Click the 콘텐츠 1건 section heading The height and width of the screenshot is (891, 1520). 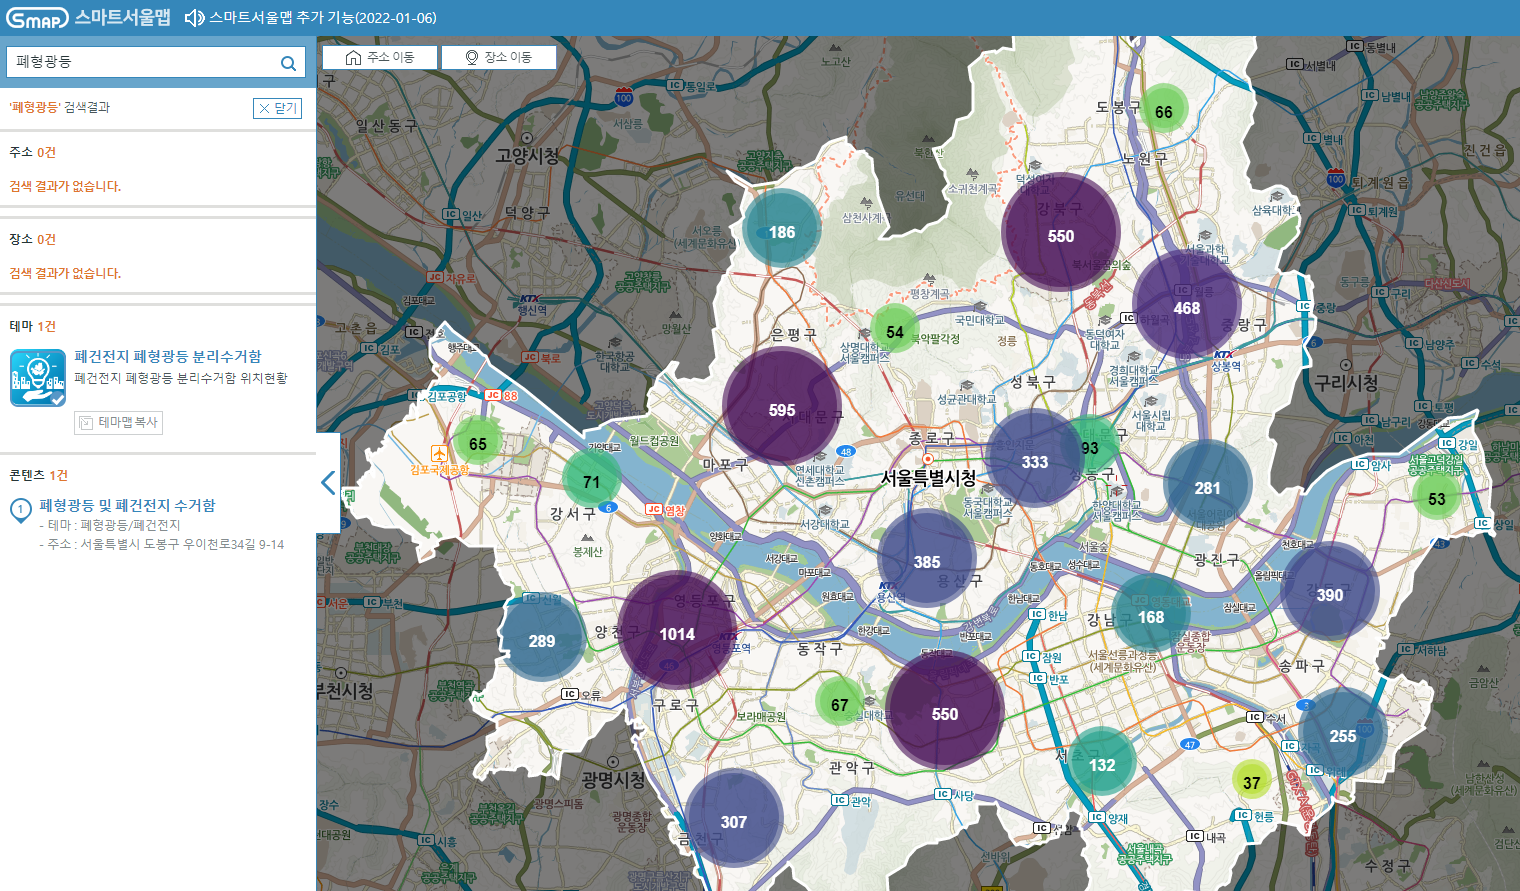(x=39, y=475)
